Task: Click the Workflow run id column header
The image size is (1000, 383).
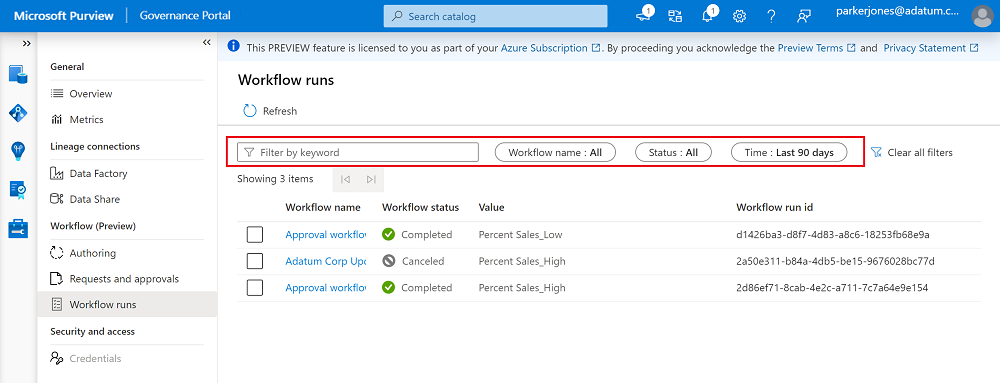Action: tap(774, 207)
